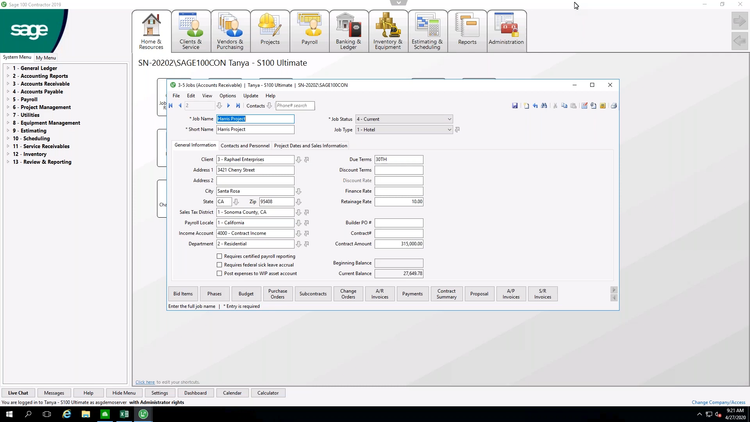Click the Change Company/Access link
The width and height of the screenshot is (750, 422).
click(718, 402)
